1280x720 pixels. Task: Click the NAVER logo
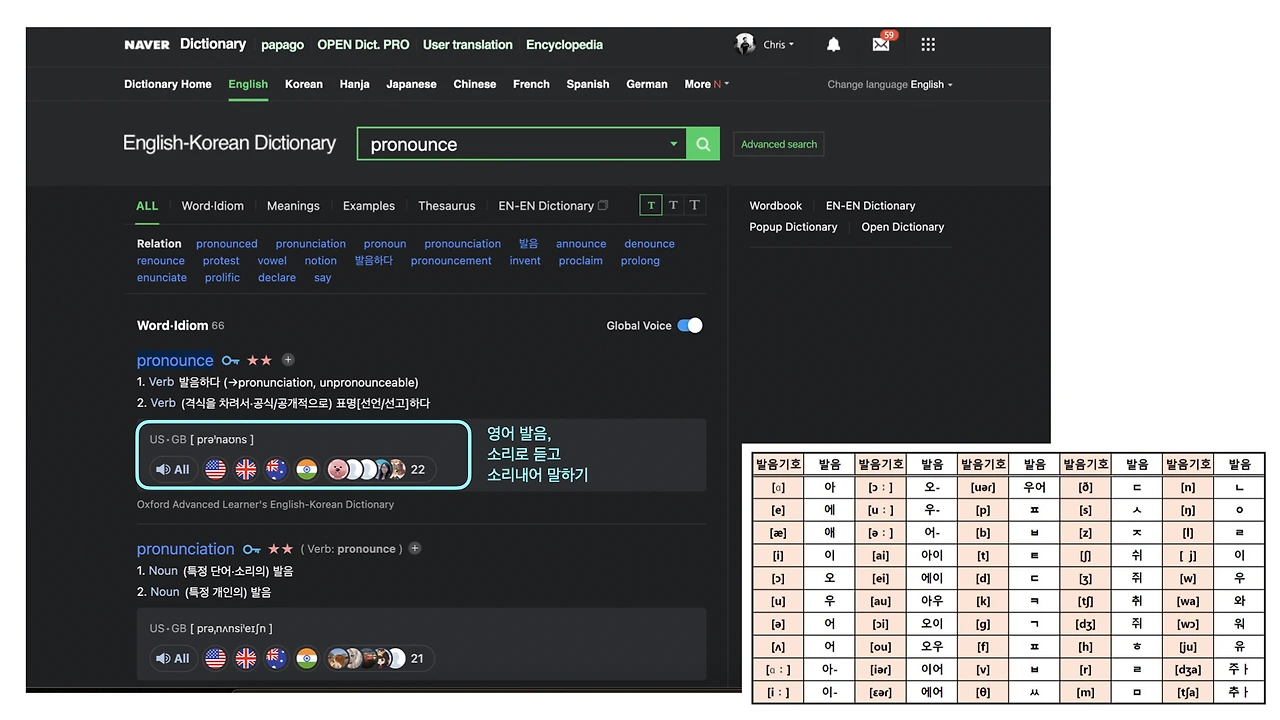tap(147, 45)
